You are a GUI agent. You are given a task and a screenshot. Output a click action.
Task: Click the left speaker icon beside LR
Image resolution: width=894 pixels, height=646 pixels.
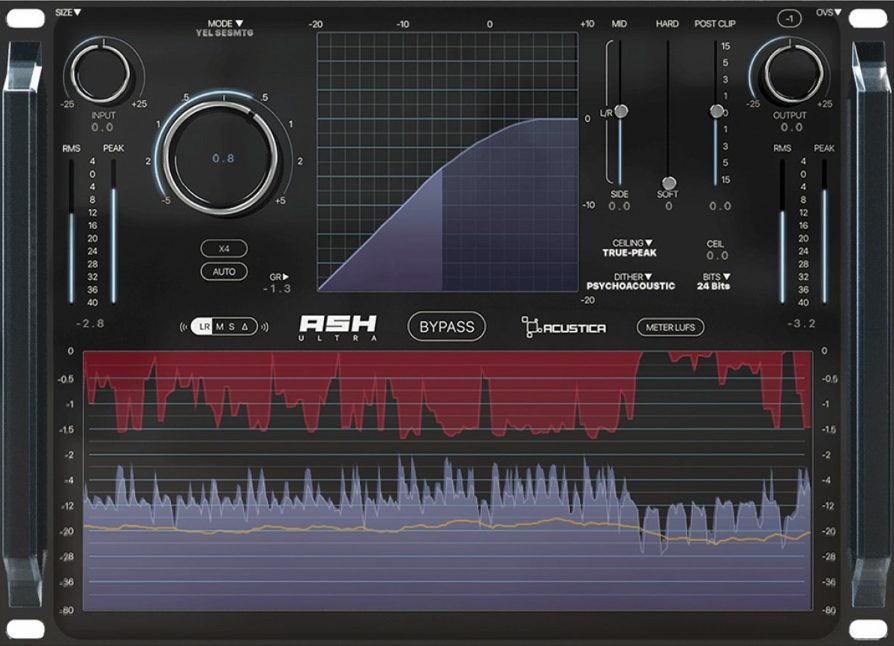(x=184, y=327)
